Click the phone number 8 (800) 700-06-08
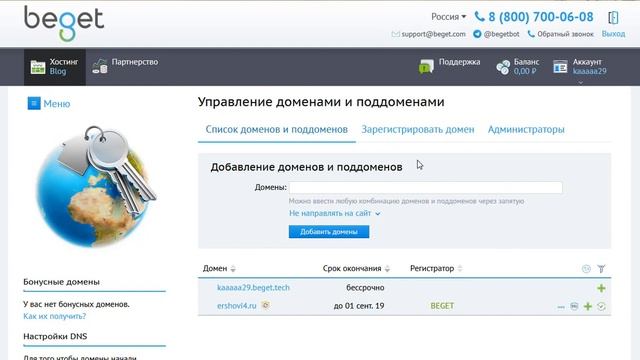640x360 pixels. [541, 17]
